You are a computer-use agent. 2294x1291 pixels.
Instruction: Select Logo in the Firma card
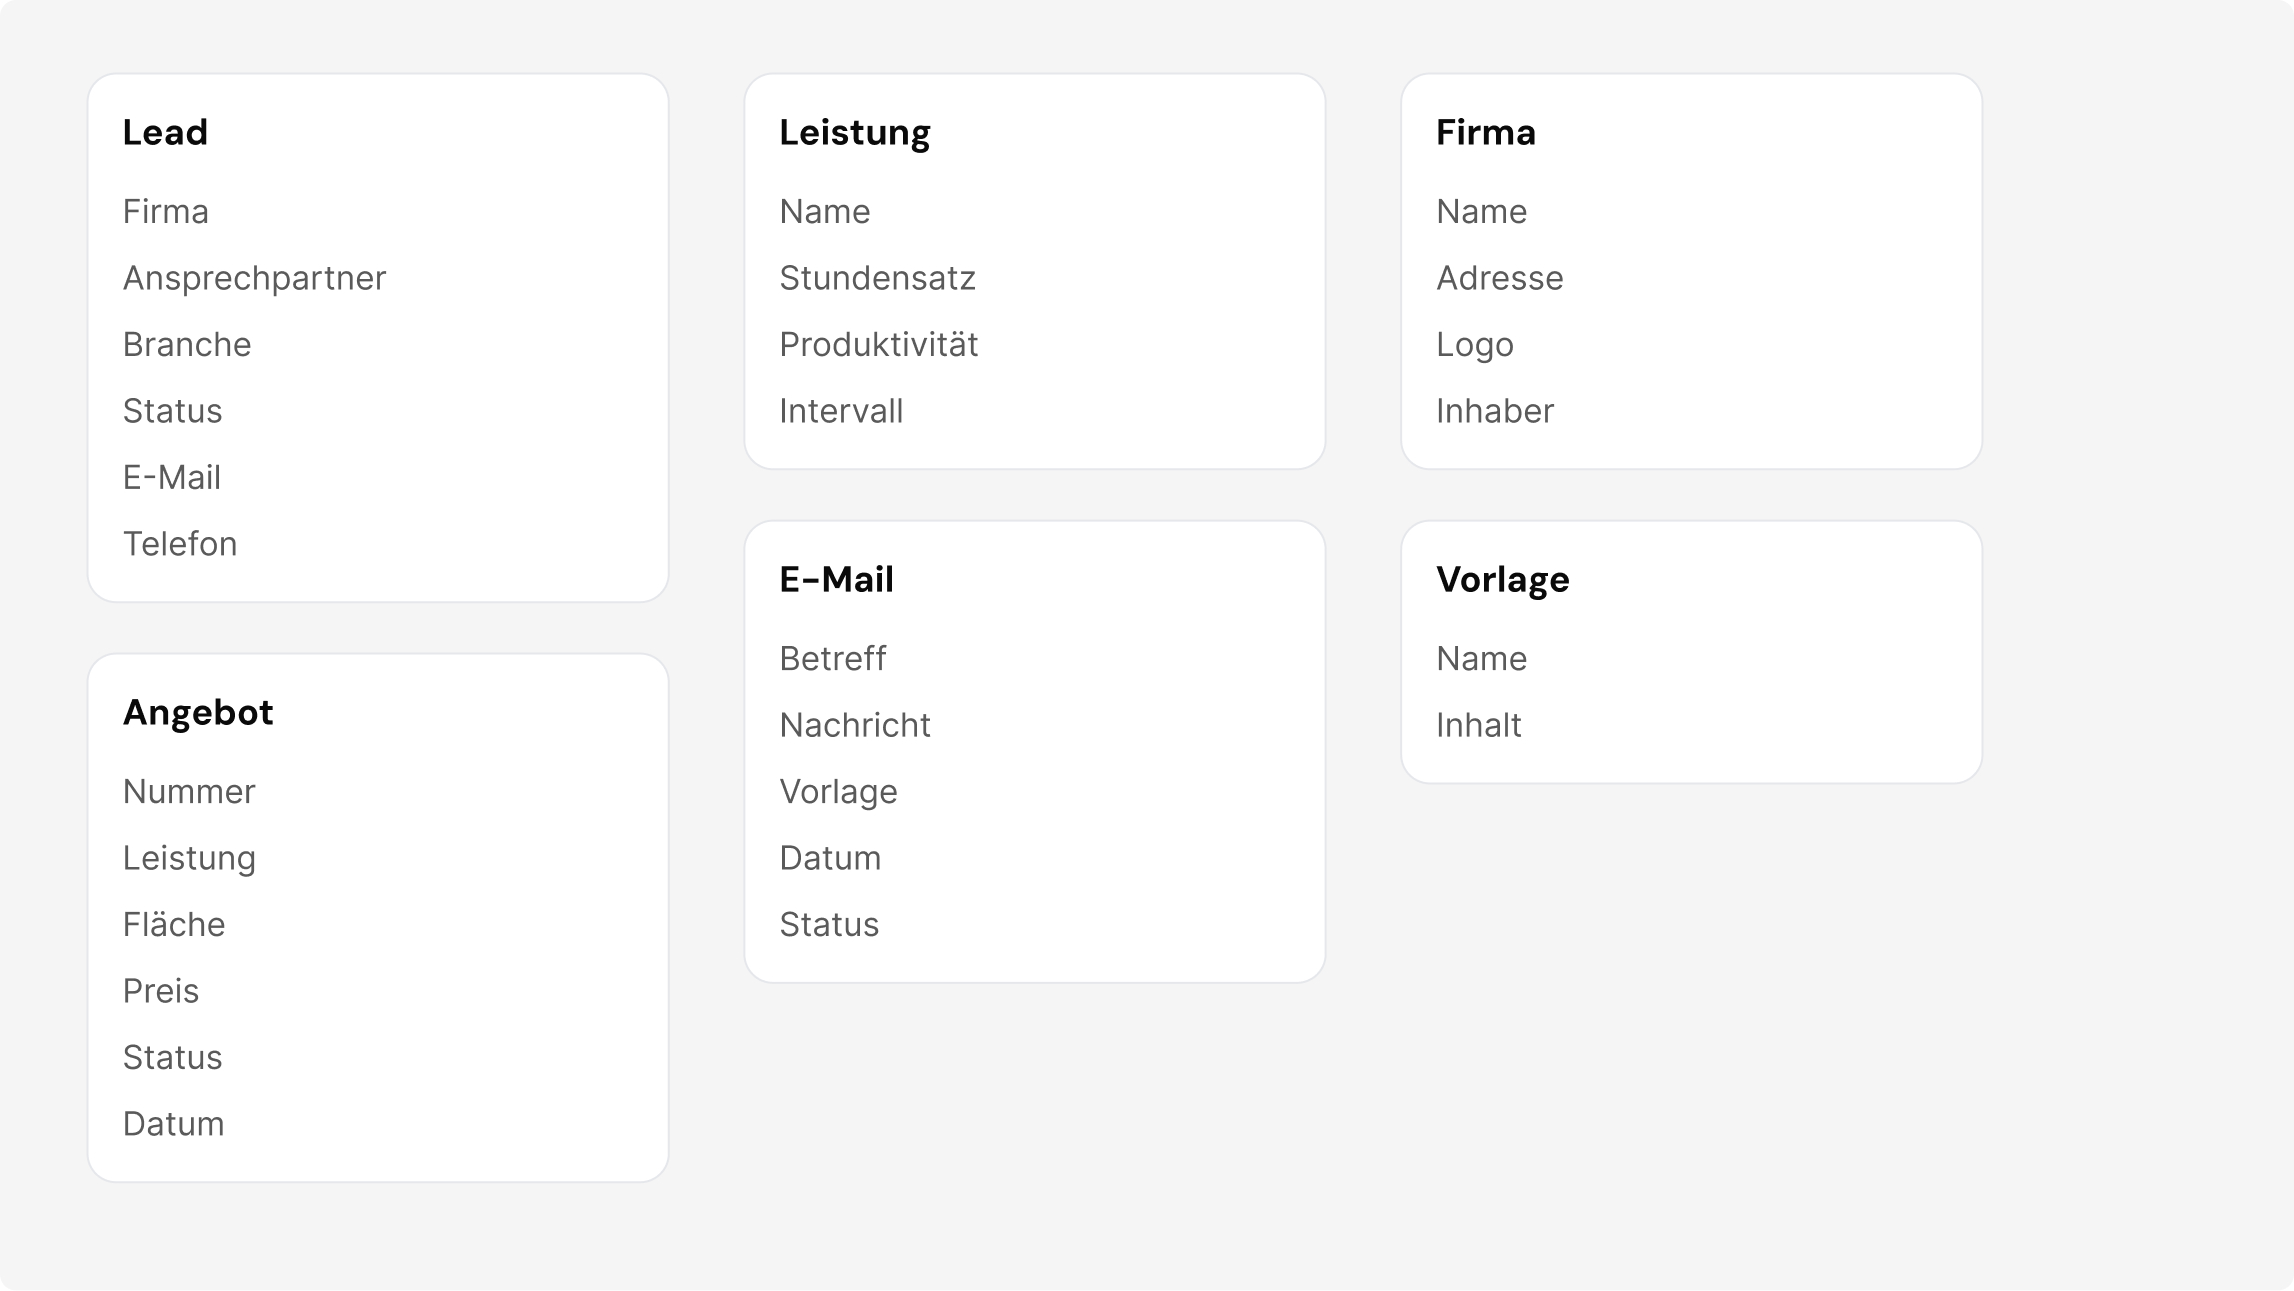click(x=1475, y=345)
